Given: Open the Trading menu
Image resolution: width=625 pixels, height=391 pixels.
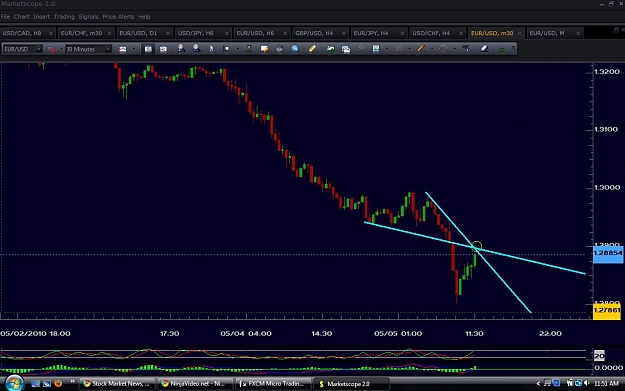Looking at the screenshot, I should pyautogui.click(x=64, y=17).
